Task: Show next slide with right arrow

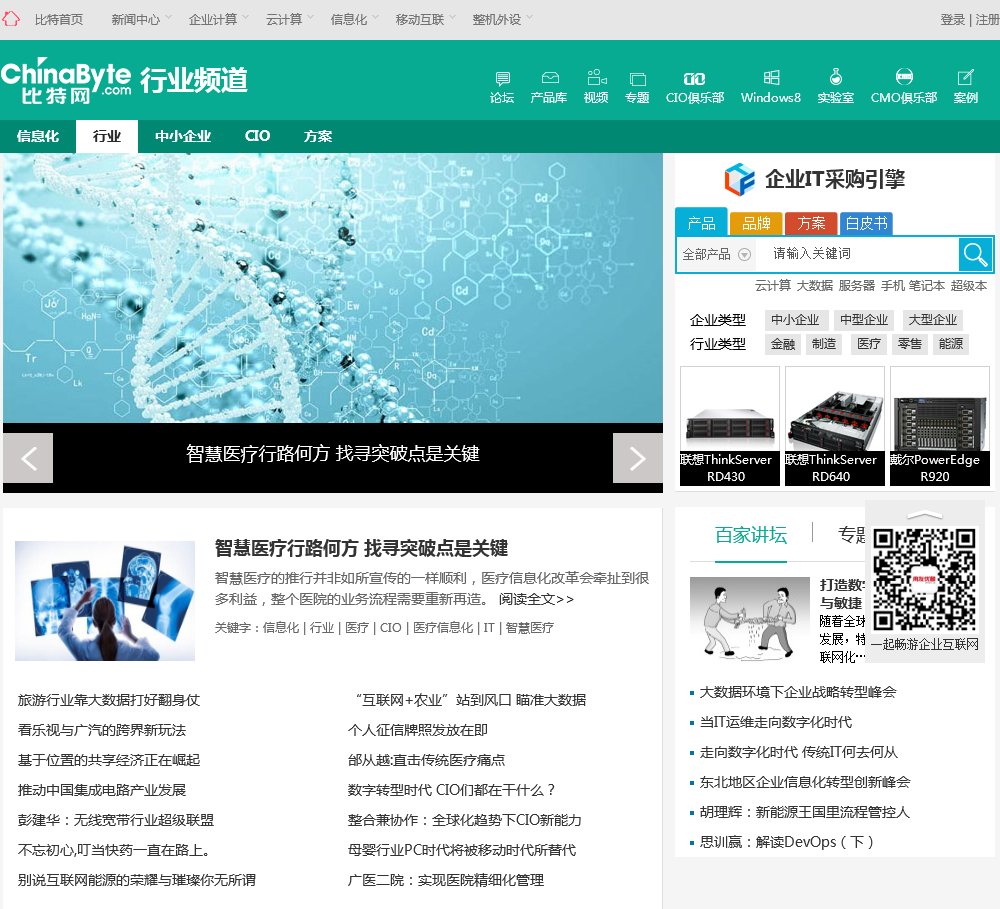Action: [637, 458]
